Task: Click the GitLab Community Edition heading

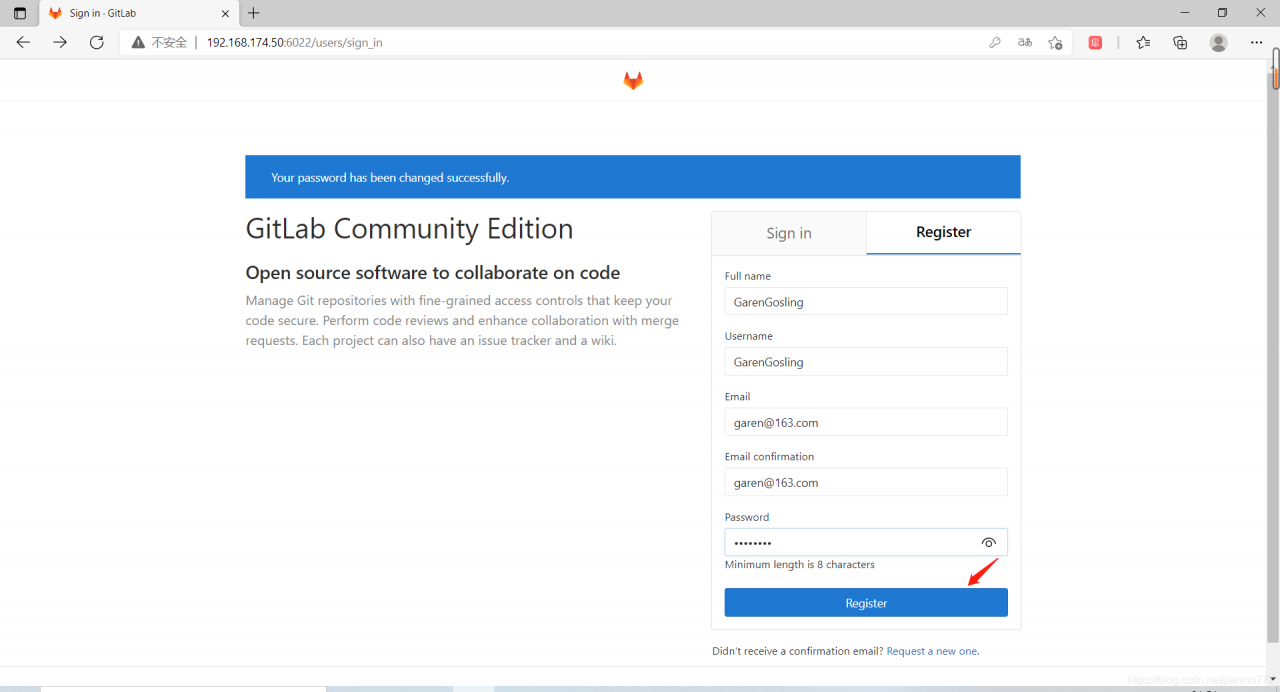Action: tap(409, 229)
